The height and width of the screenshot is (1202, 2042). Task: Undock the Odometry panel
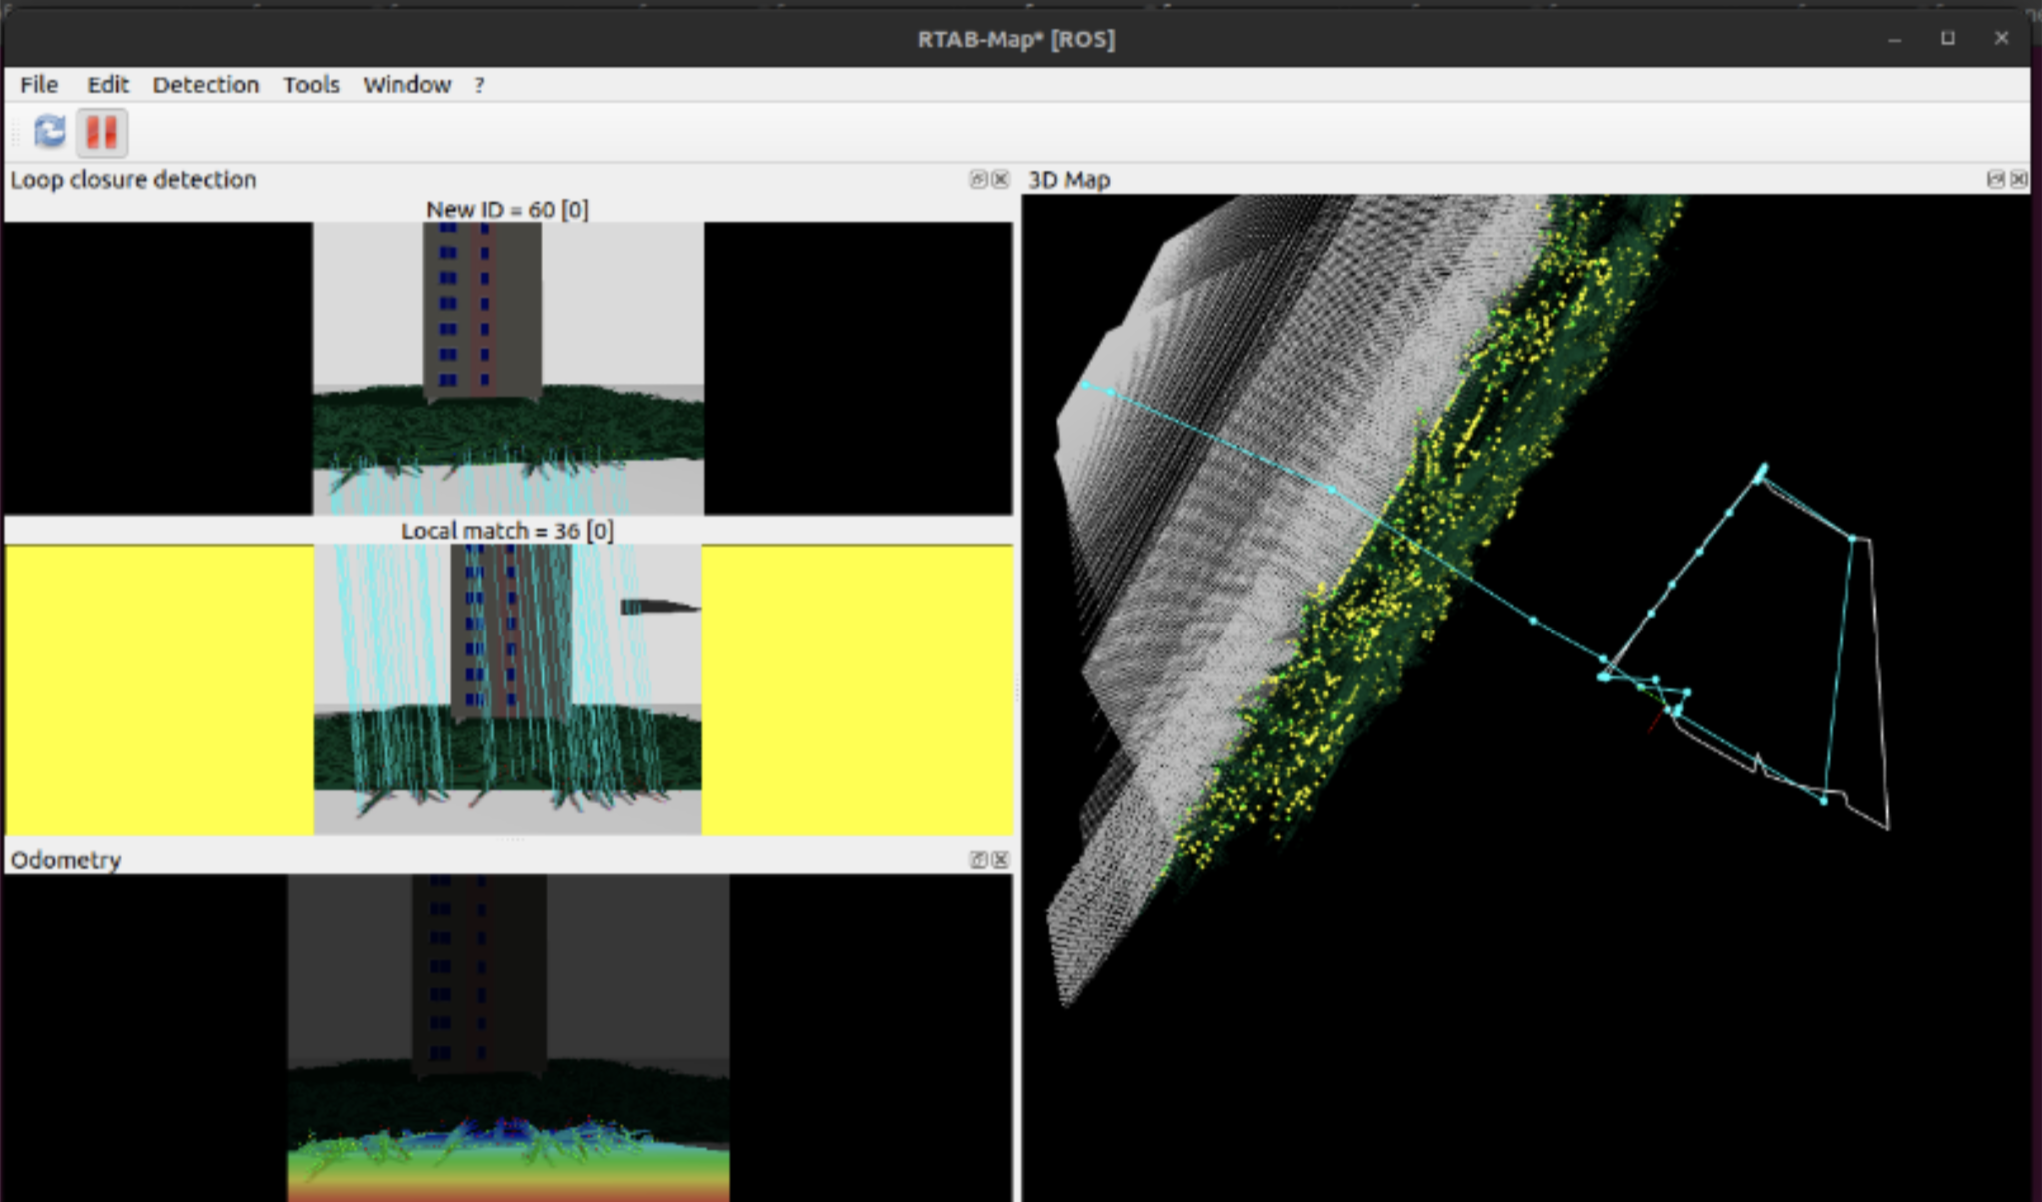click(x=978, y=860)
